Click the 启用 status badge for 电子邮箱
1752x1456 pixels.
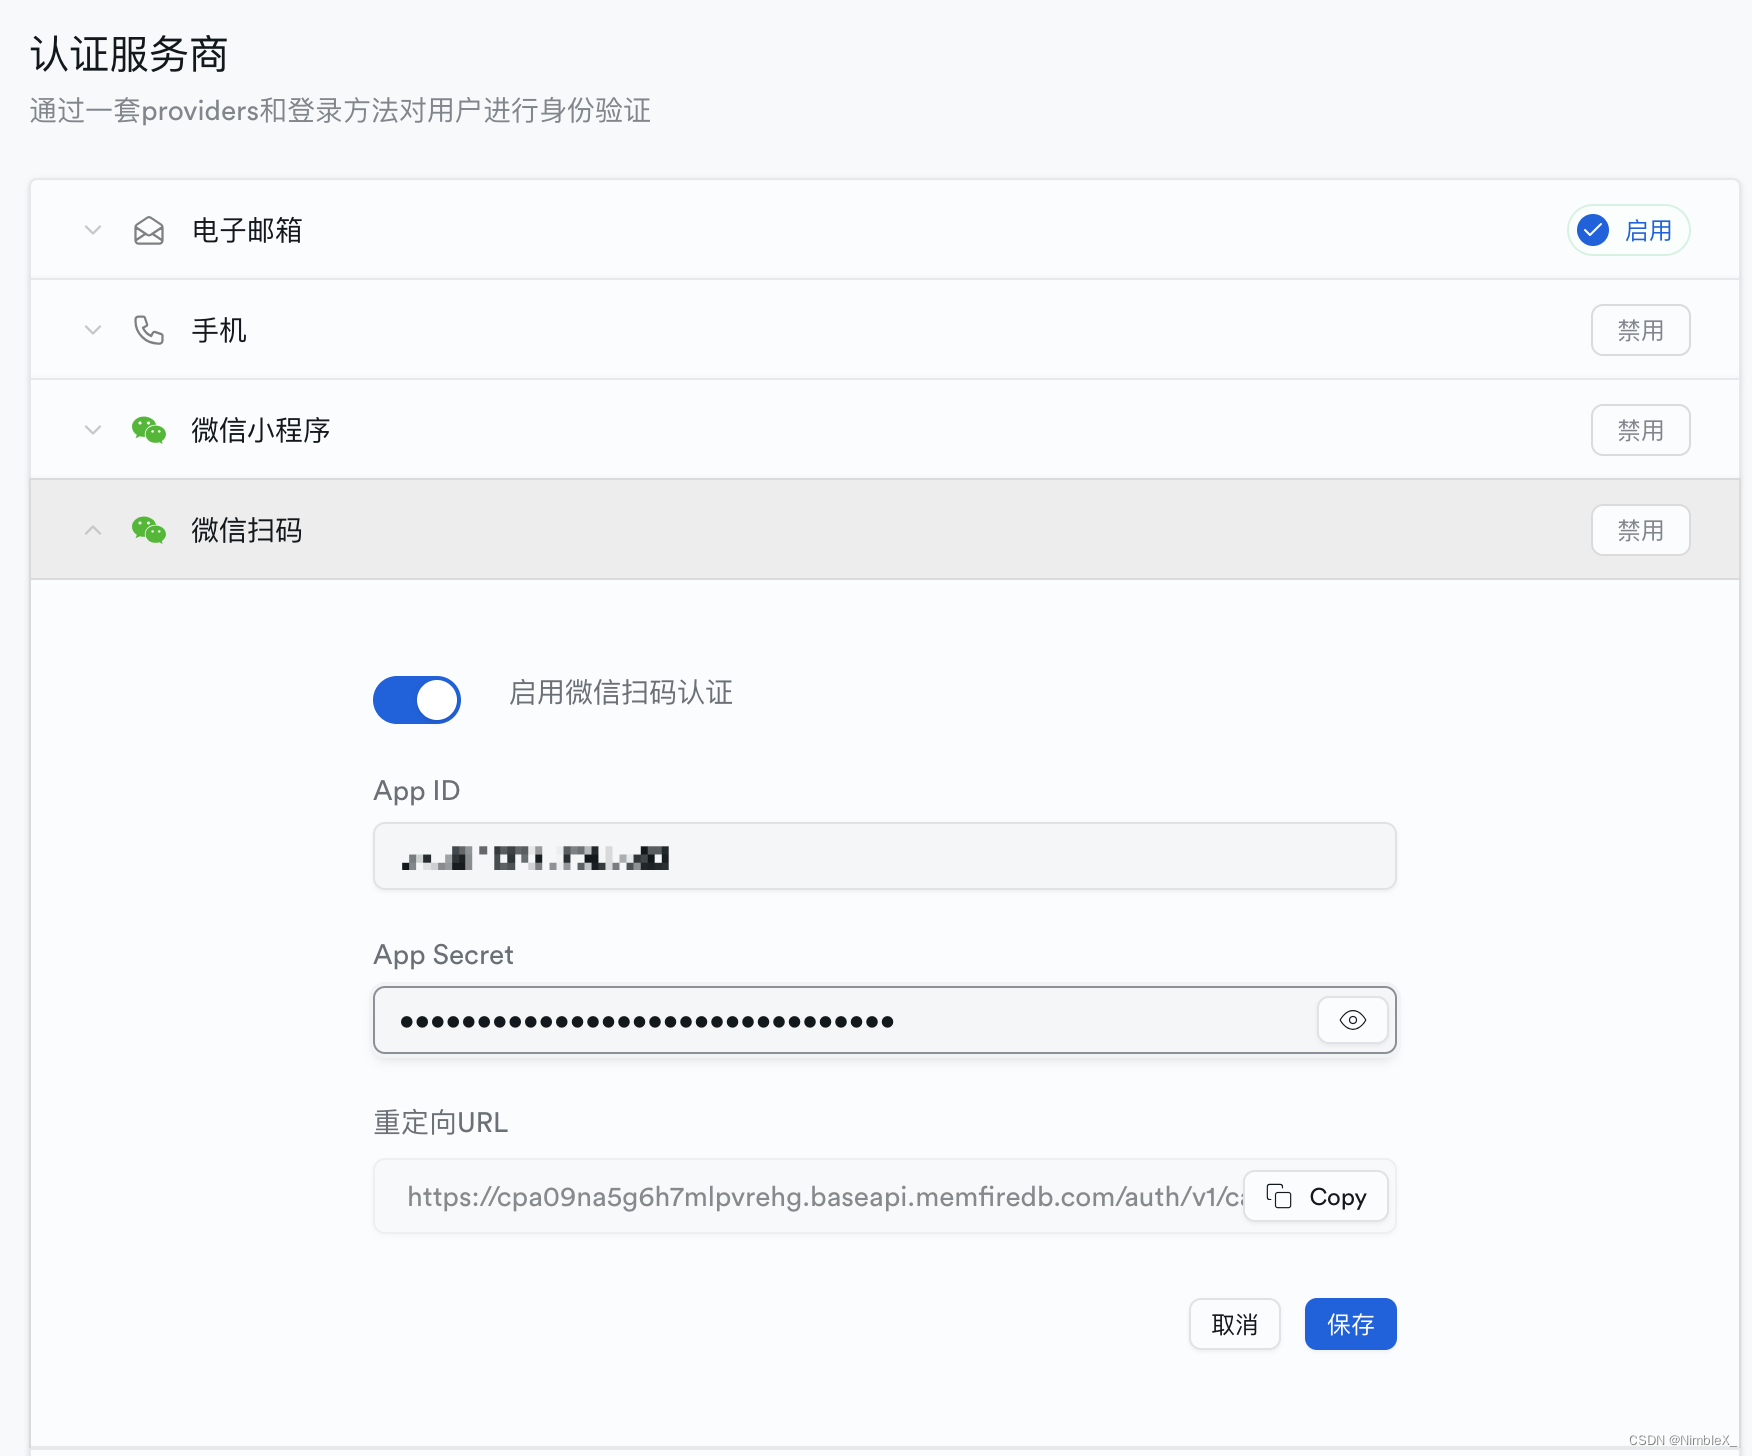1629,231
